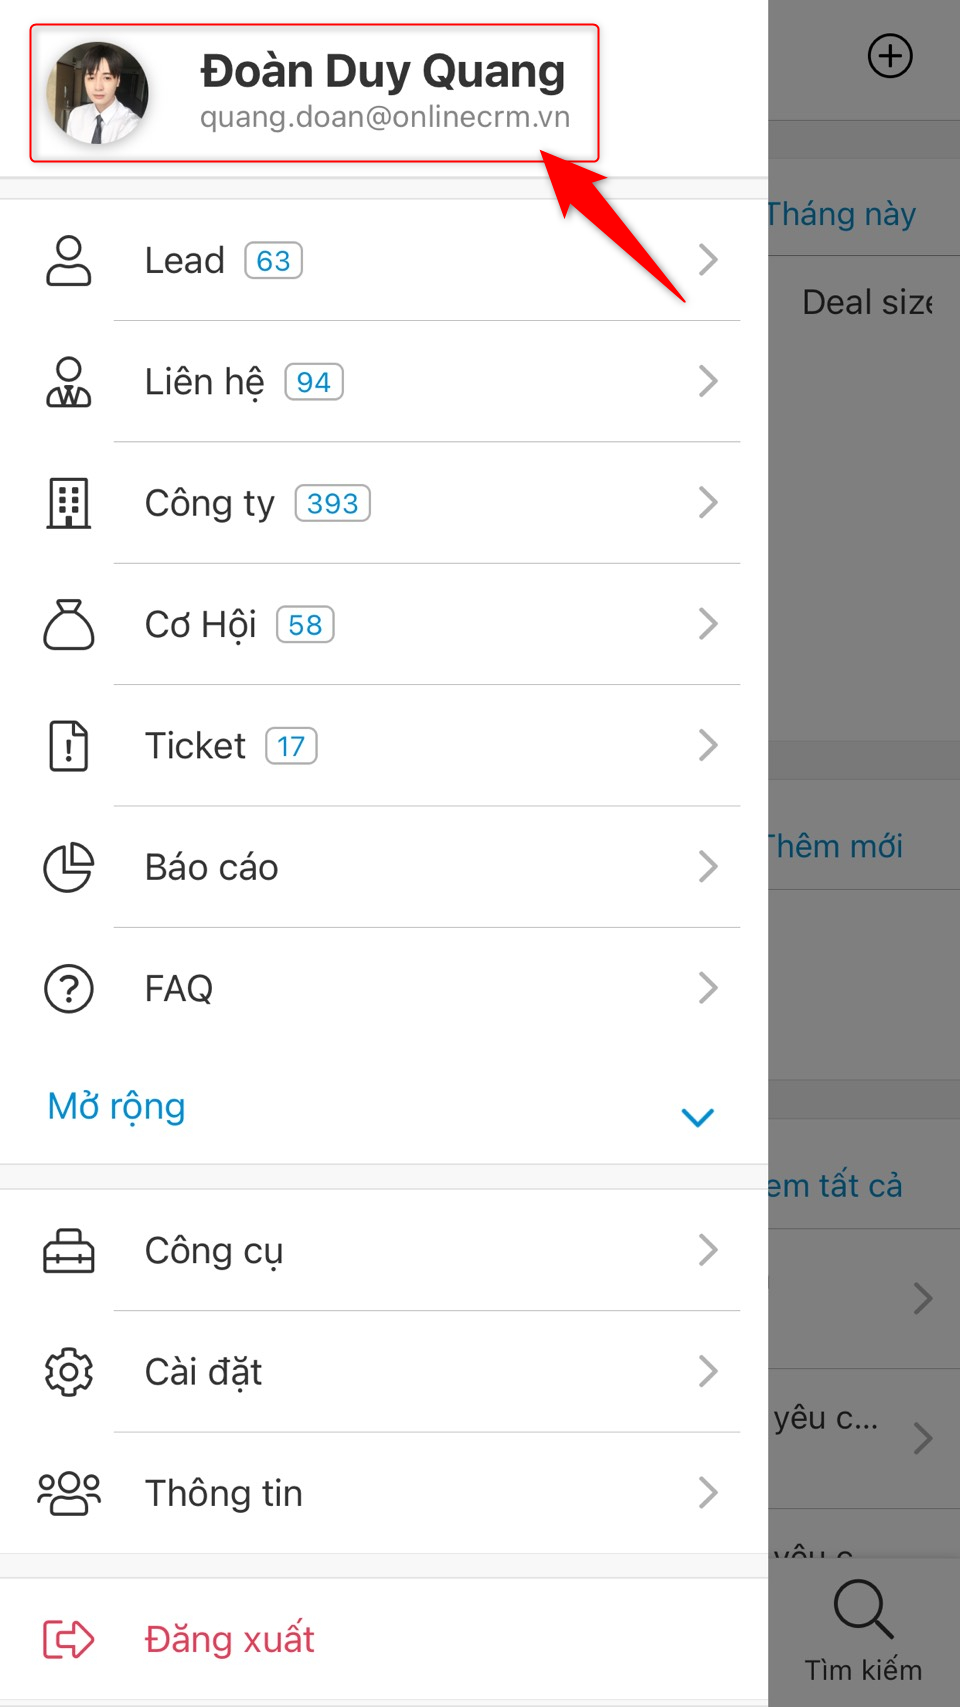Open the Công cụ toolbox icon
Viewport: 960px width, 1707px height.
[68, 1251]
